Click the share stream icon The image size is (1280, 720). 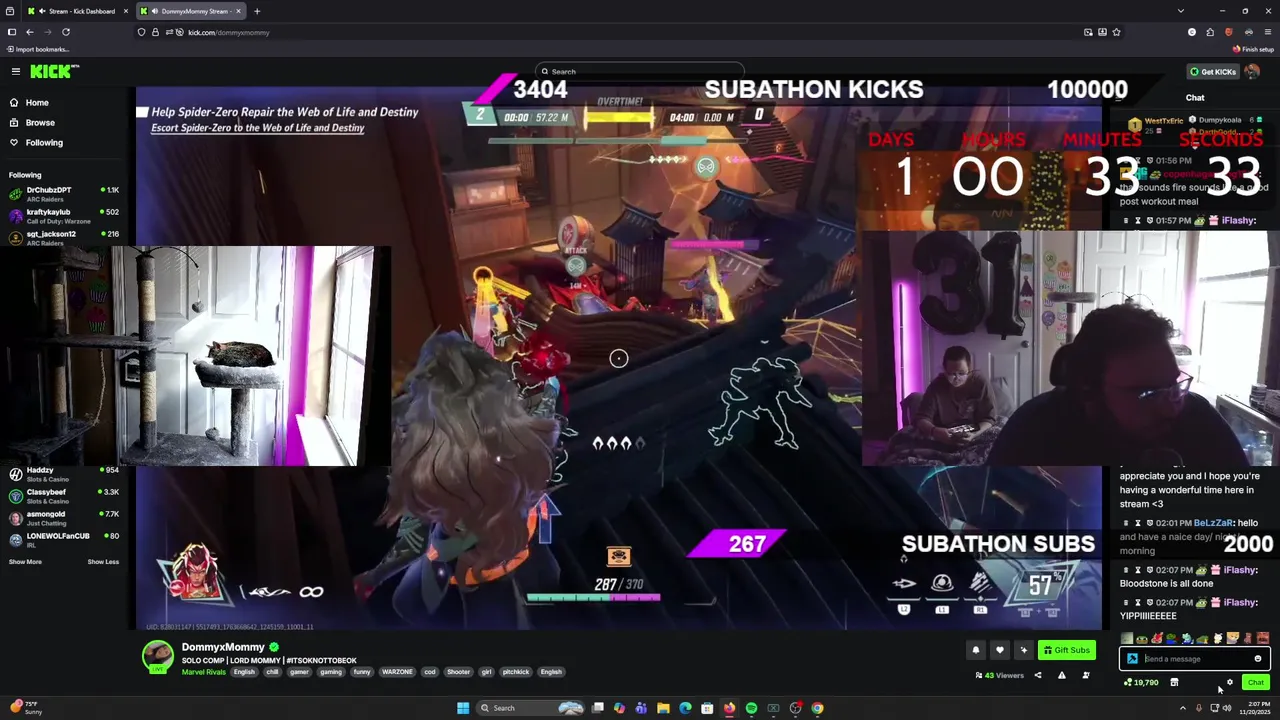1037,675
